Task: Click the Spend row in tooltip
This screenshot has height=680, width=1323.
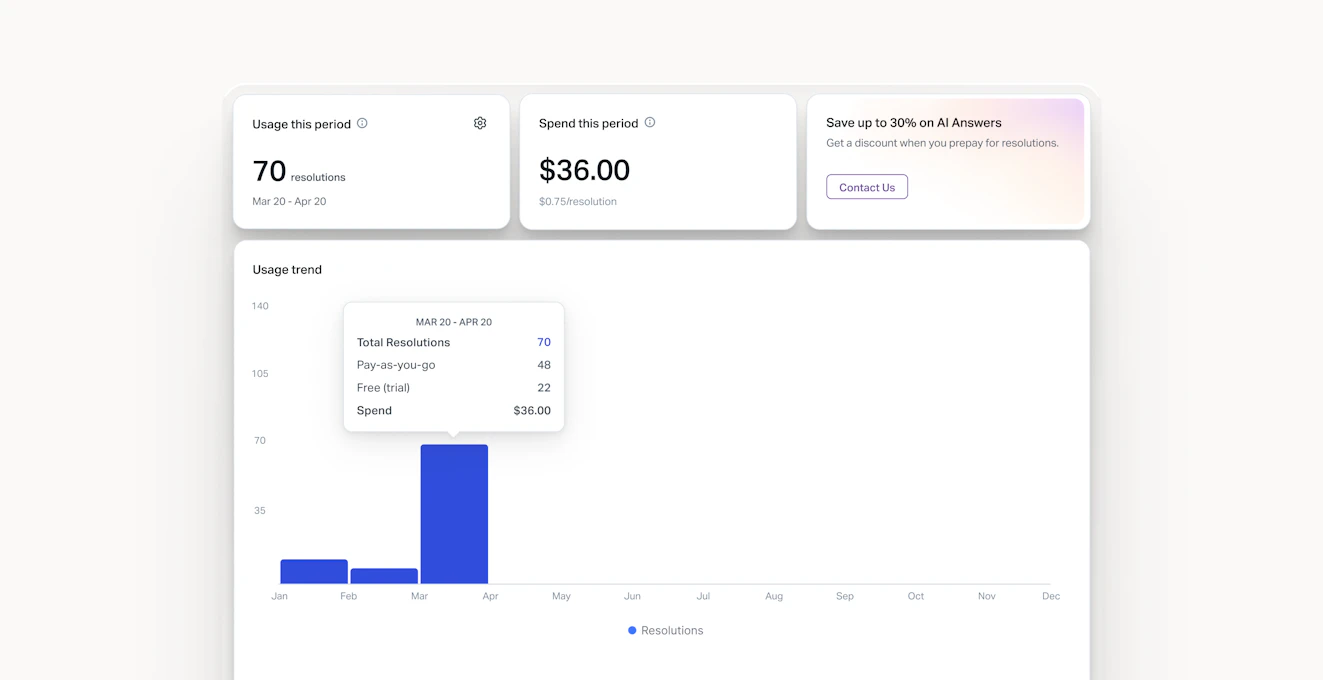Action: click(x=454, y=410)
